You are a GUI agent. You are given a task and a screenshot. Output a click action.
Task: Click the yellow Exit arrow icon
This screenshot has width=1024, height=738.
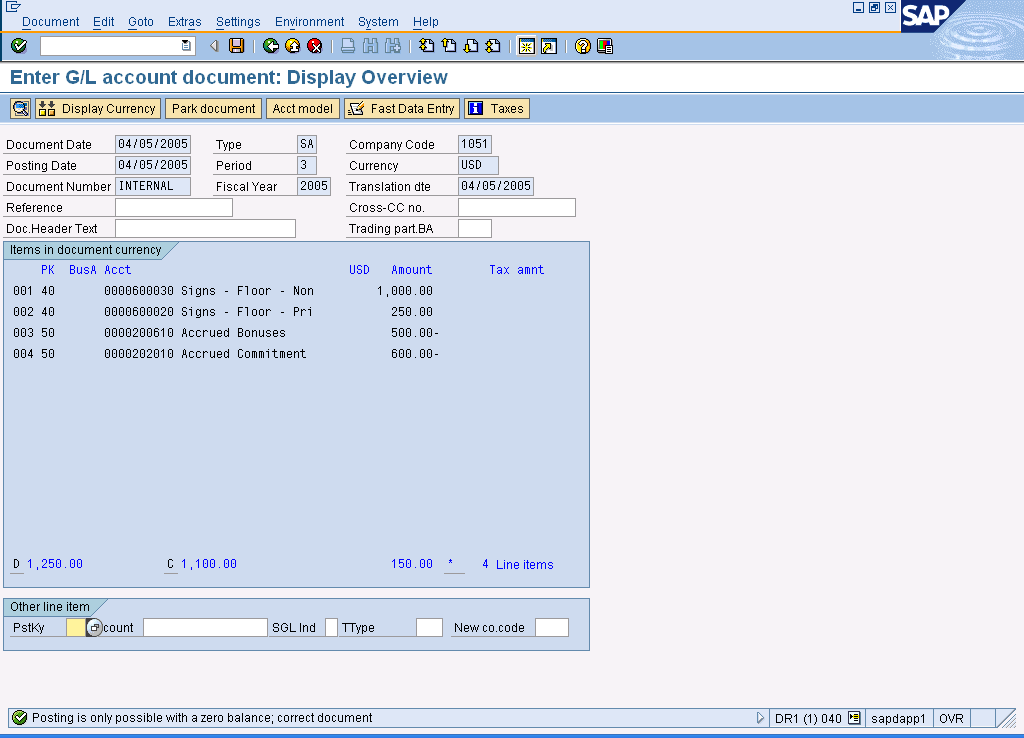pyautogui.click(x=293, y=46)
